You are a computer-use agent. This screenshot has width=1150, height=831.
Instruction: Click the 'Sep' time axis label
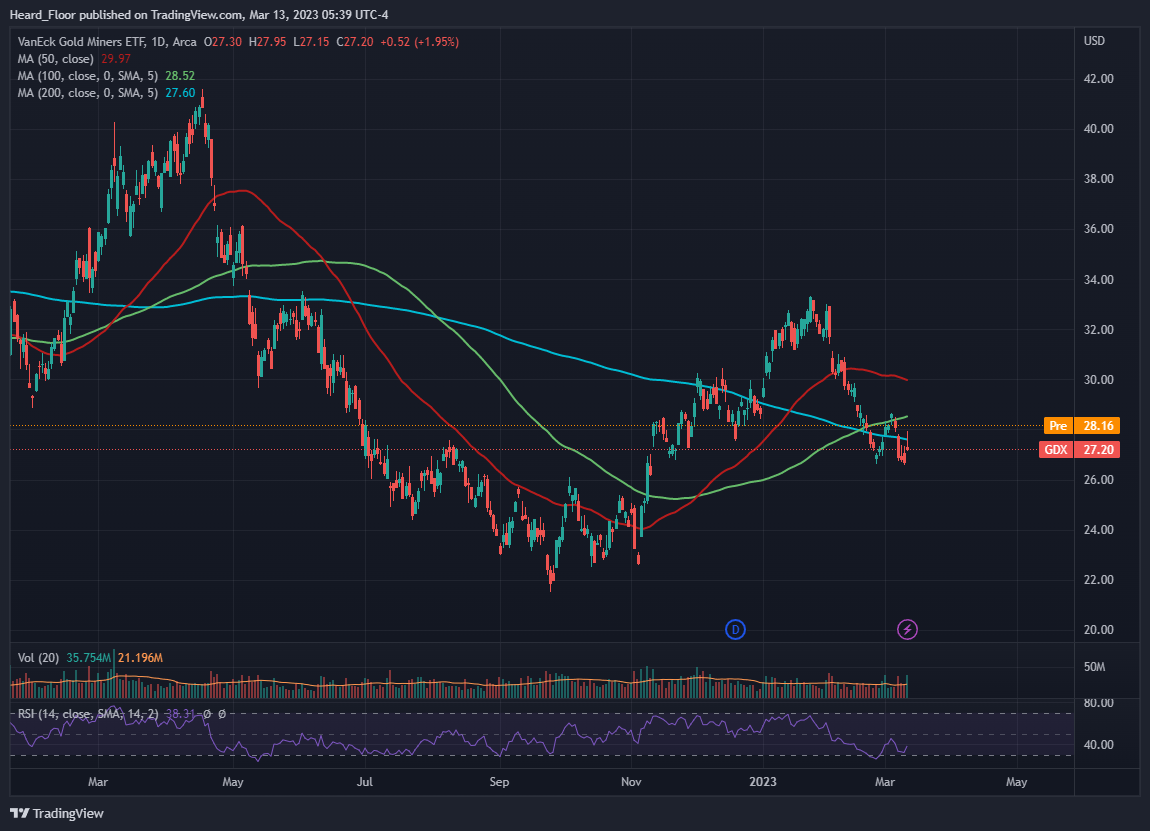(x=499, y=782)
